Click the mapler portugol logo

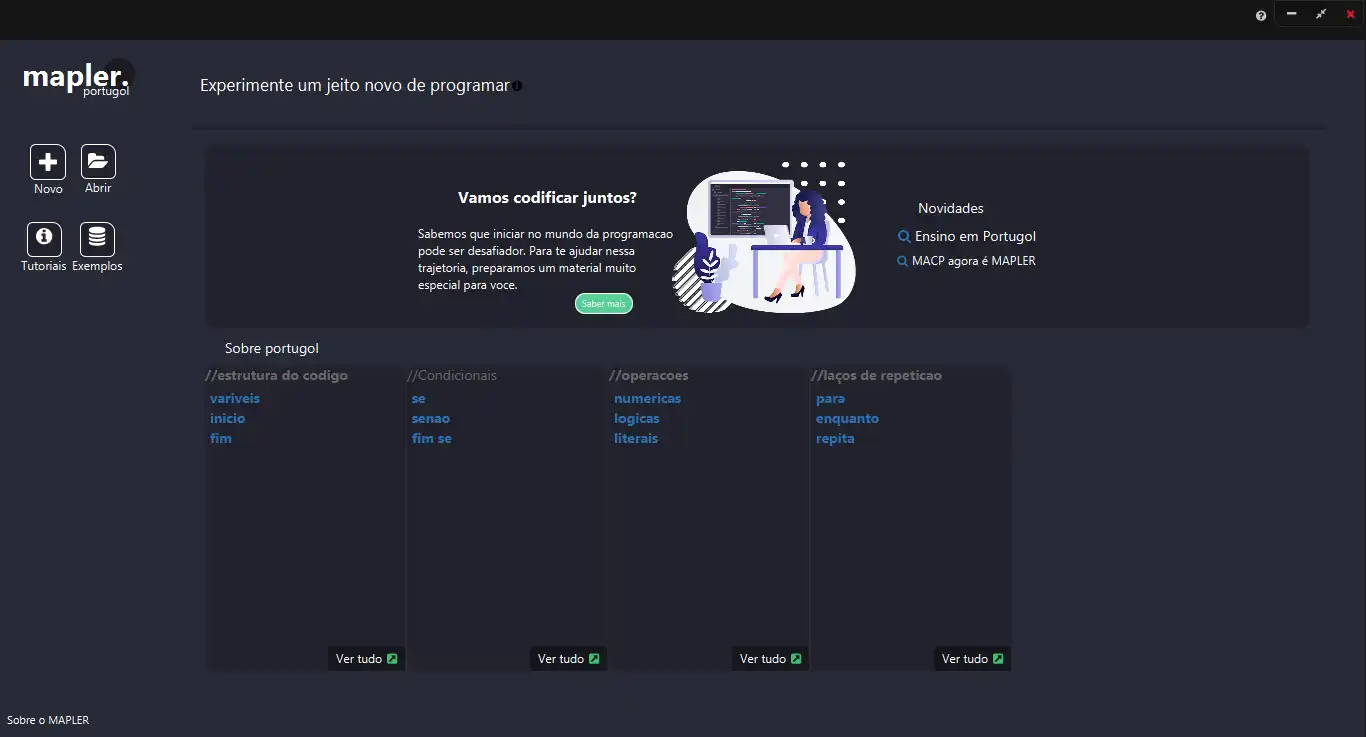point(76,78)
